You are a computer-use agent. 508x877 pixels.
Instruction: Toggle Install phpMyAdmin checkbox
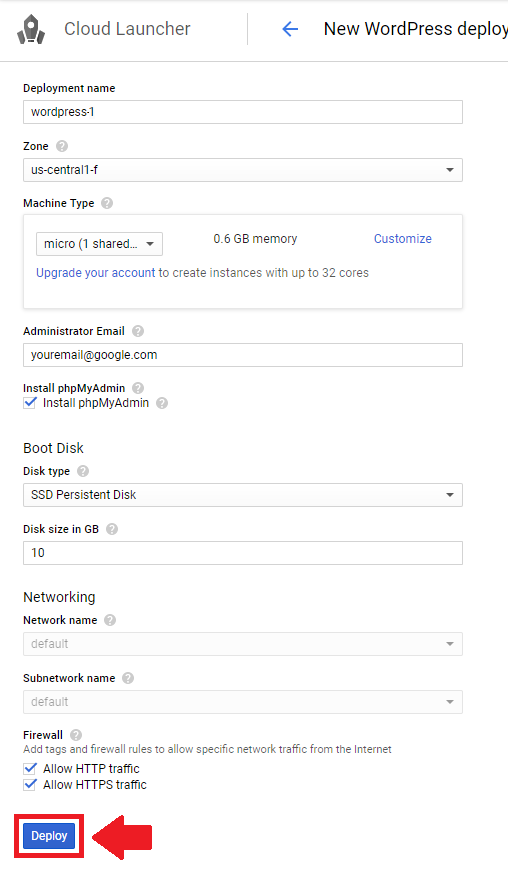coord(30,403)
